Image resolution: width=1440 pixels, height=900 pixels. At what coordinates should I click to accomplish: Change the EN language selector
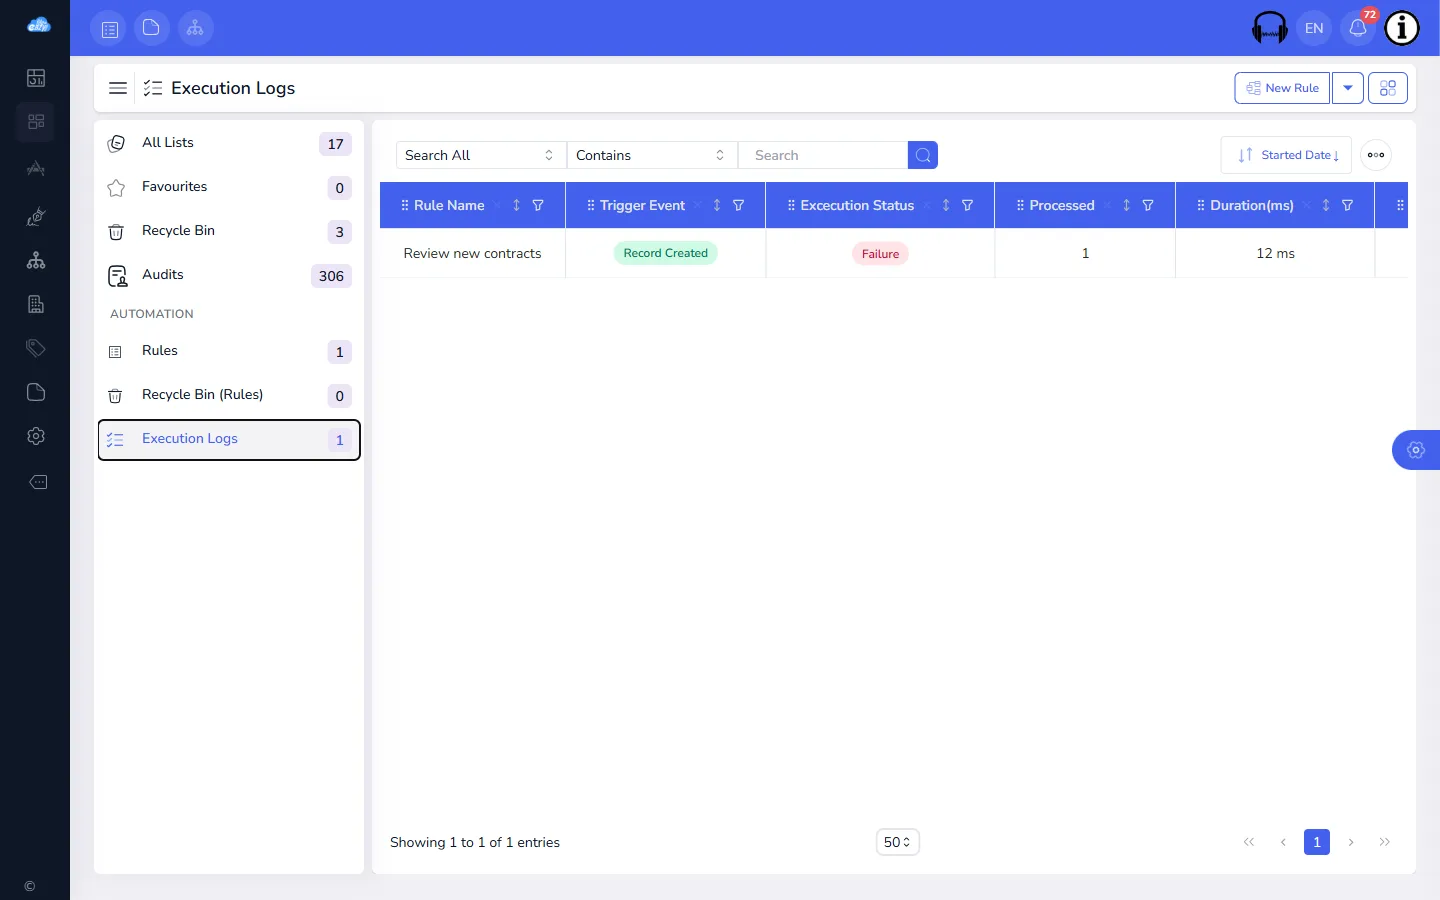pos(1314,28)
